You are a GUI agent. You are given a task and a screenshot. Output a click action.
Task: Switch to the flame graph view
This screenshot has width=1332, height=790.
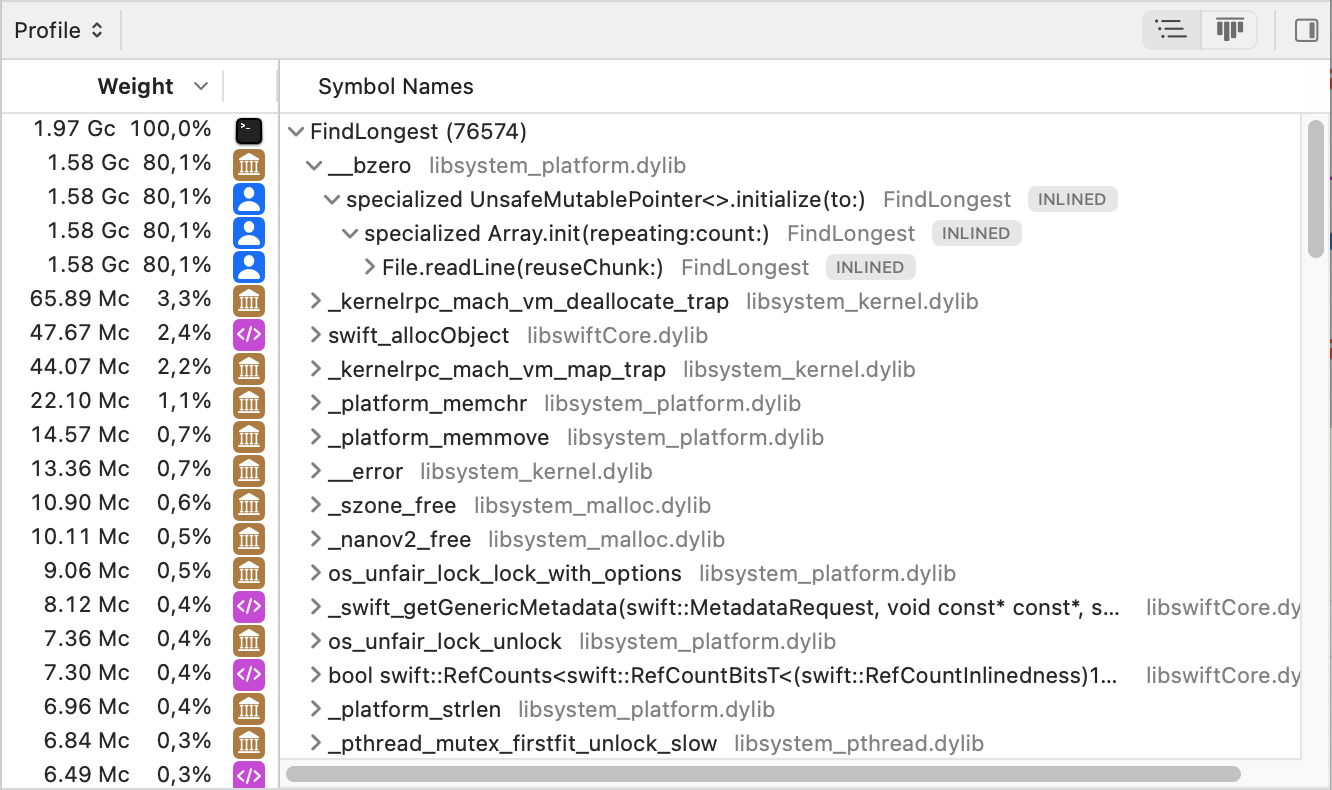point(1229,30)
